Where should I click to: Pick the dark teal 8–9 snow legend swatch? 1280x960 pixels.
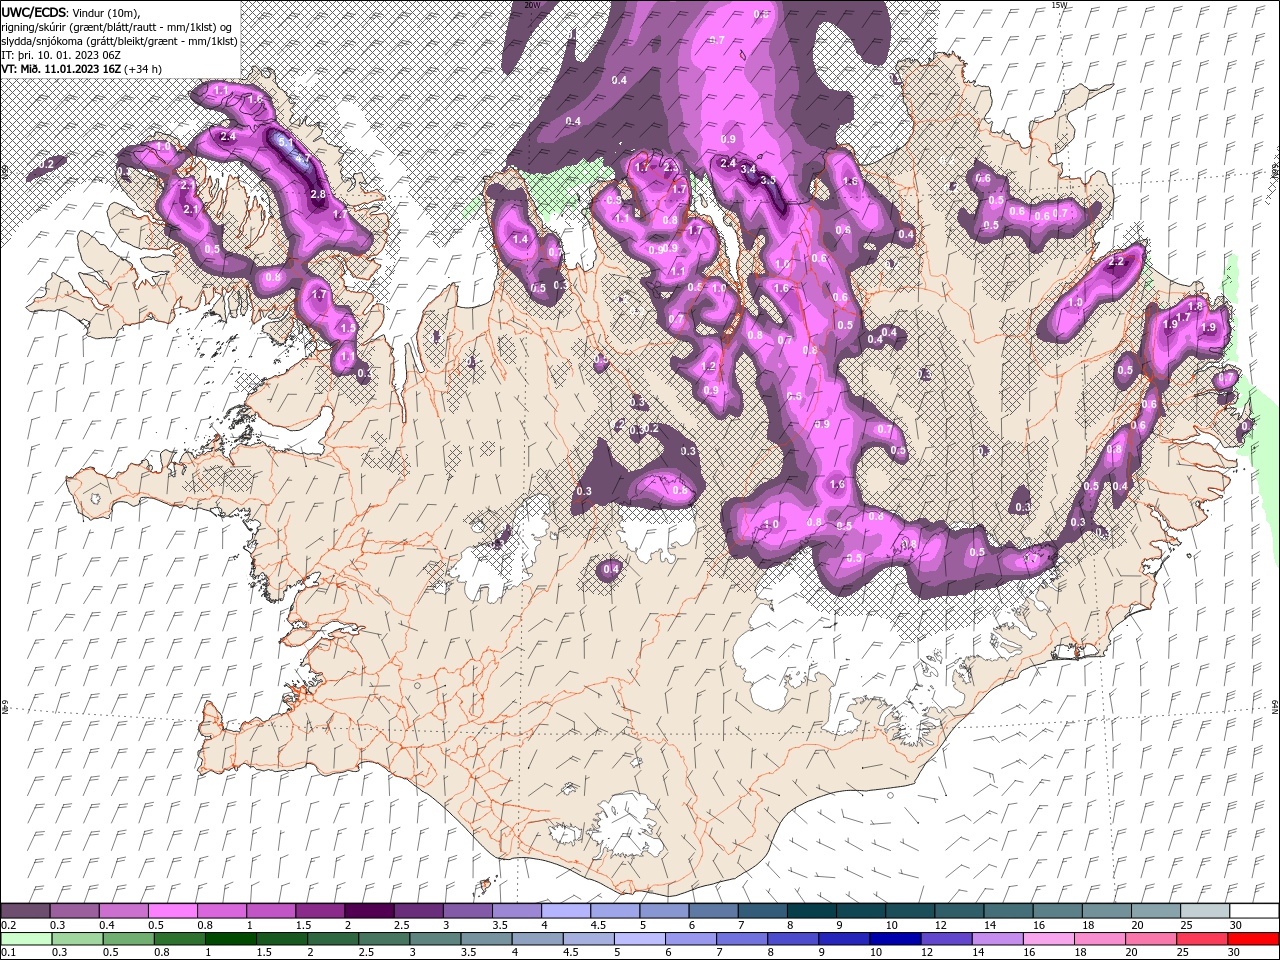point(811,911)
